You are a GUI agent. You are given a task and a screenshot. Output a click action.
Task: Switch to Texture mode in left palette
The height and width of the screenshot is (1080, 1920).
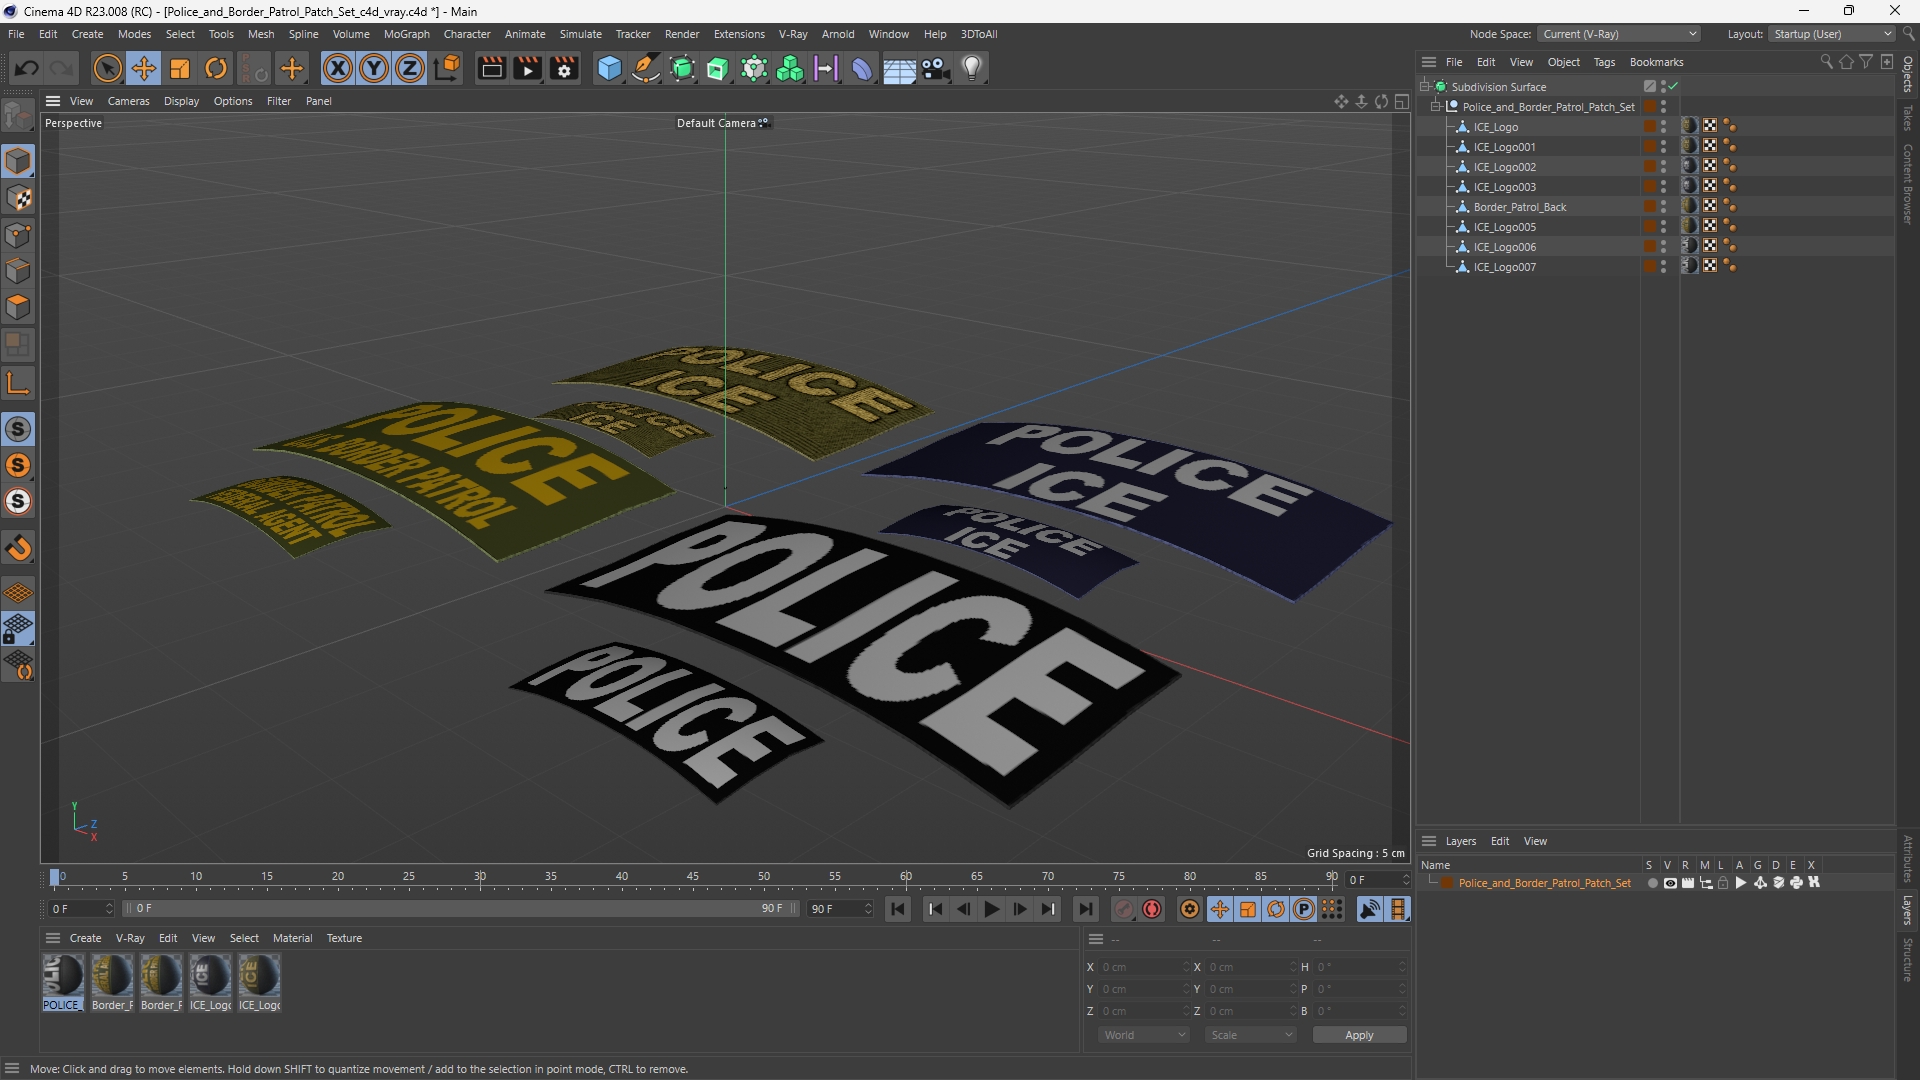[x=18, y=198]
